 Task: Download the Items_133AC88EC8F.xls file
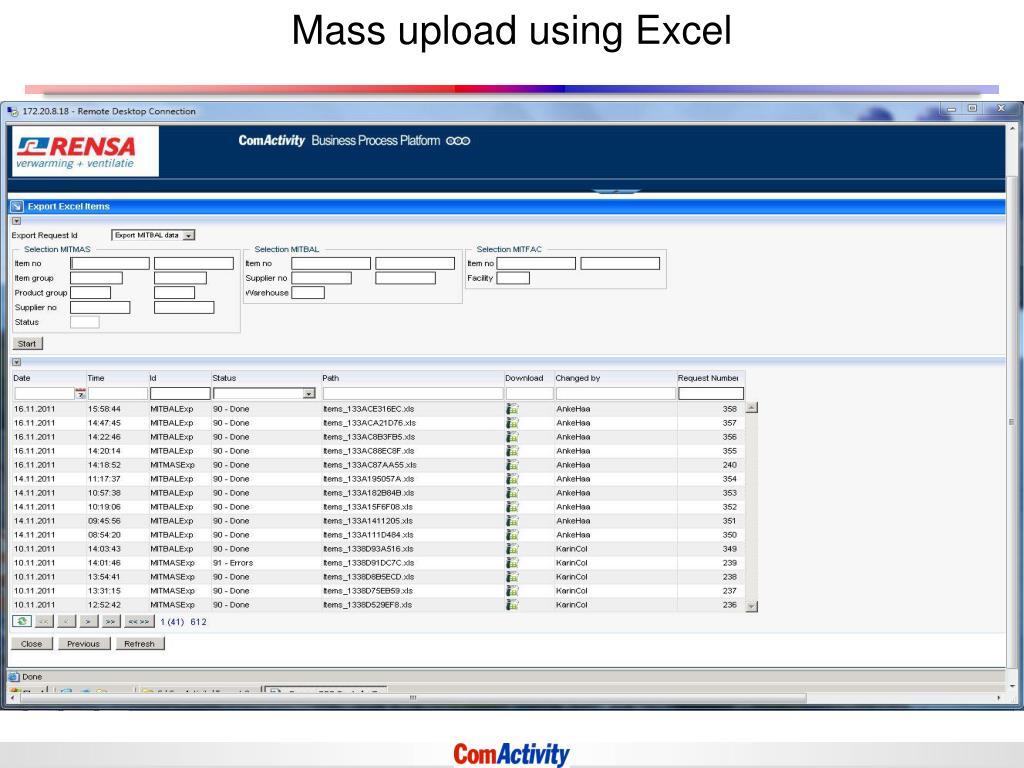(x=513, y=451)
